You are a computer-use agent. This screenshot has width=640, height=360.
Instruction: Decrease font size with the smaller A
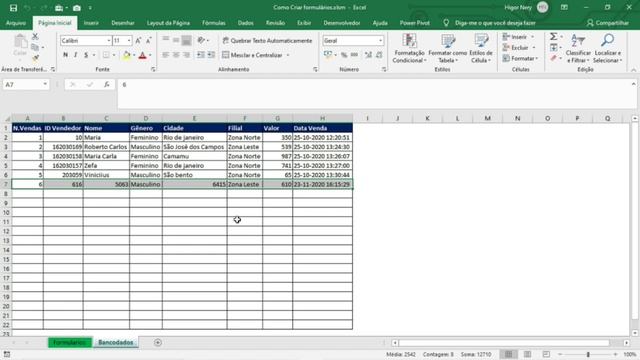(149, 40)
